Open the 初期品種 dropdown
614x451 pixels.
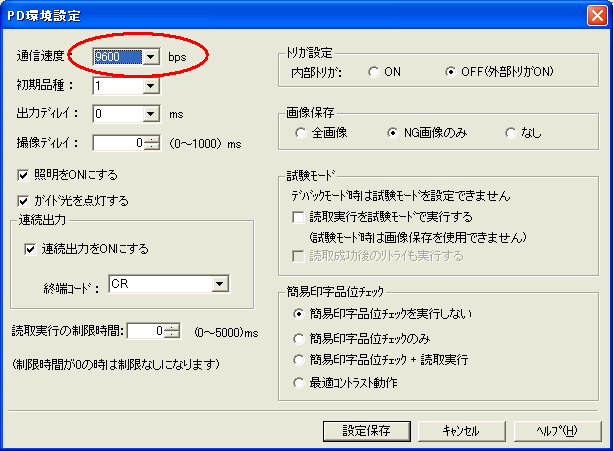coord(151,86)
